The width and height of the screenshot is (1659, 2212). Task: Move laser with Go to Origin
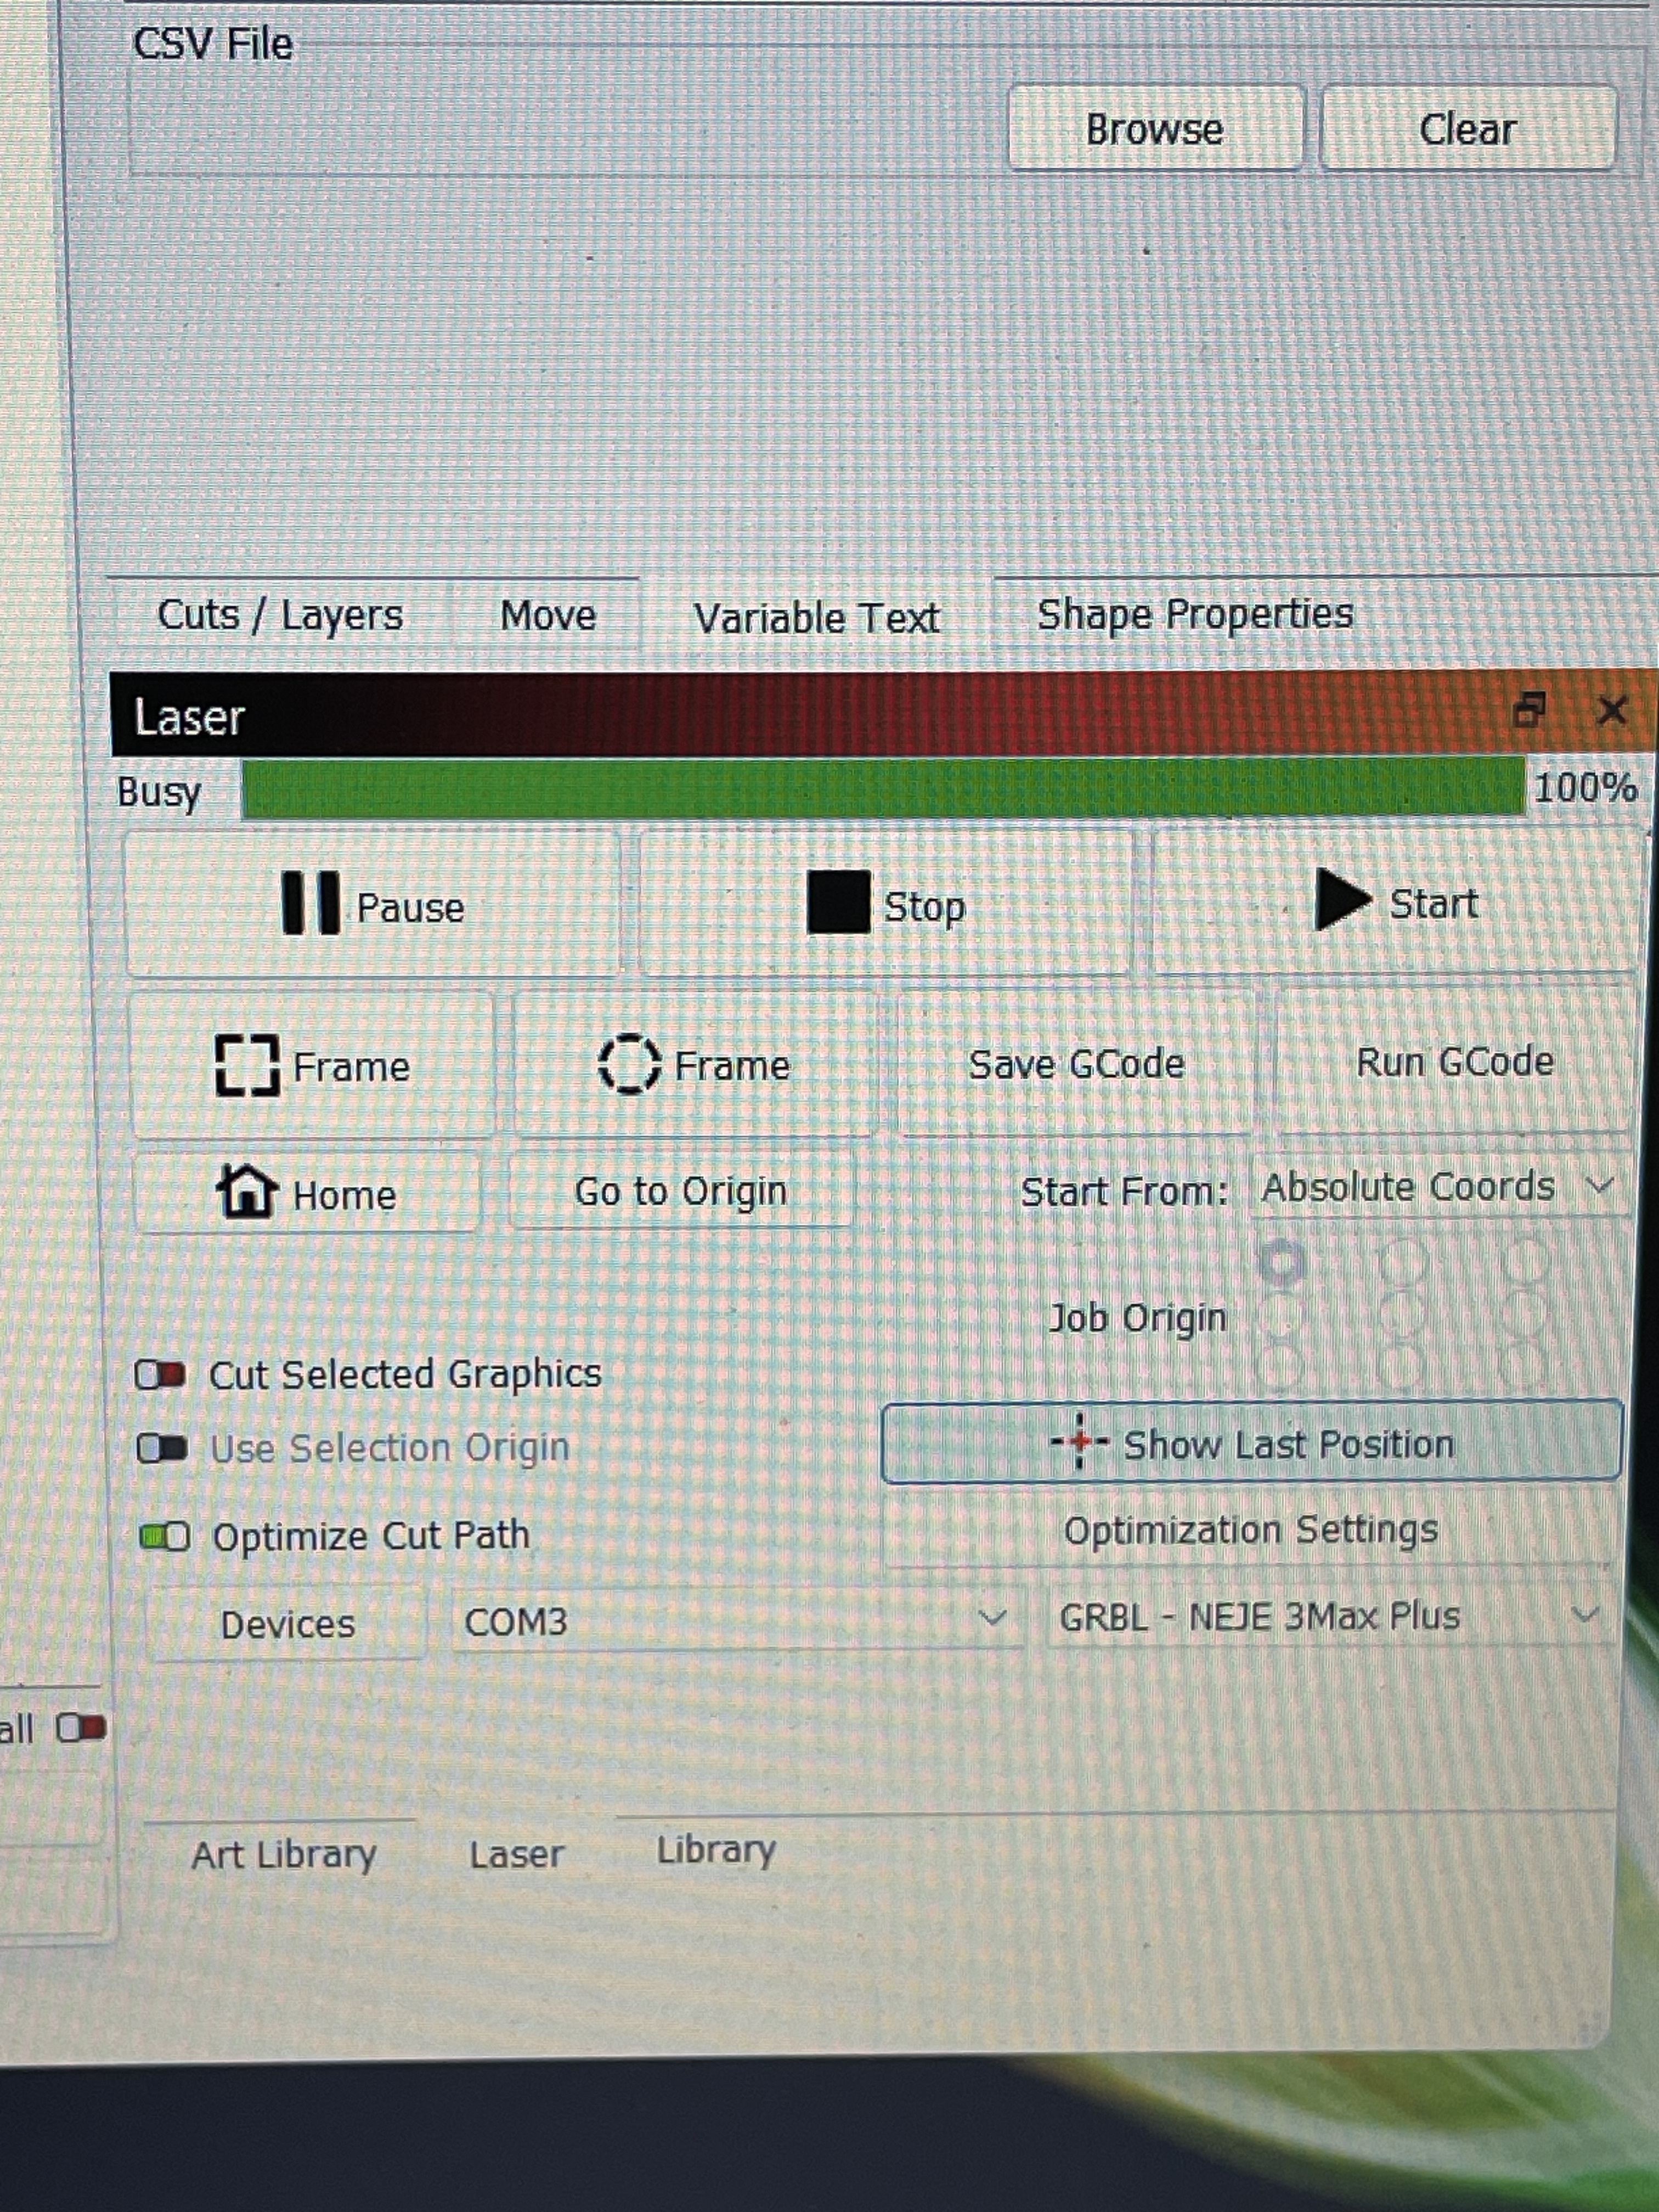coord(681,1191)
